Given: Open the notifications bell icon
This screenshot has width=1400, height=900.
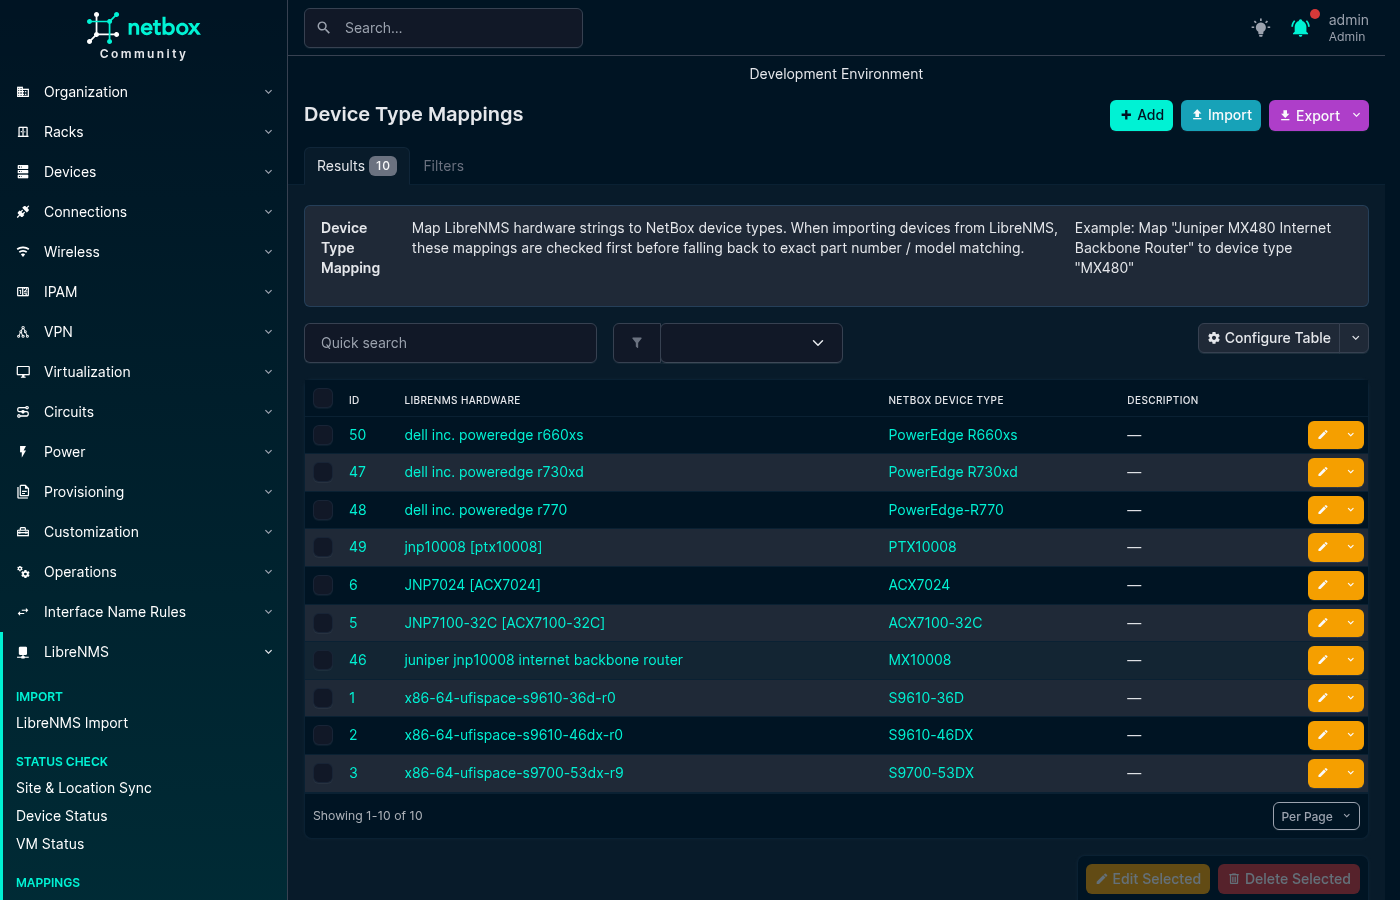Looking at the screenshot, I should (x=1300, y=28).
